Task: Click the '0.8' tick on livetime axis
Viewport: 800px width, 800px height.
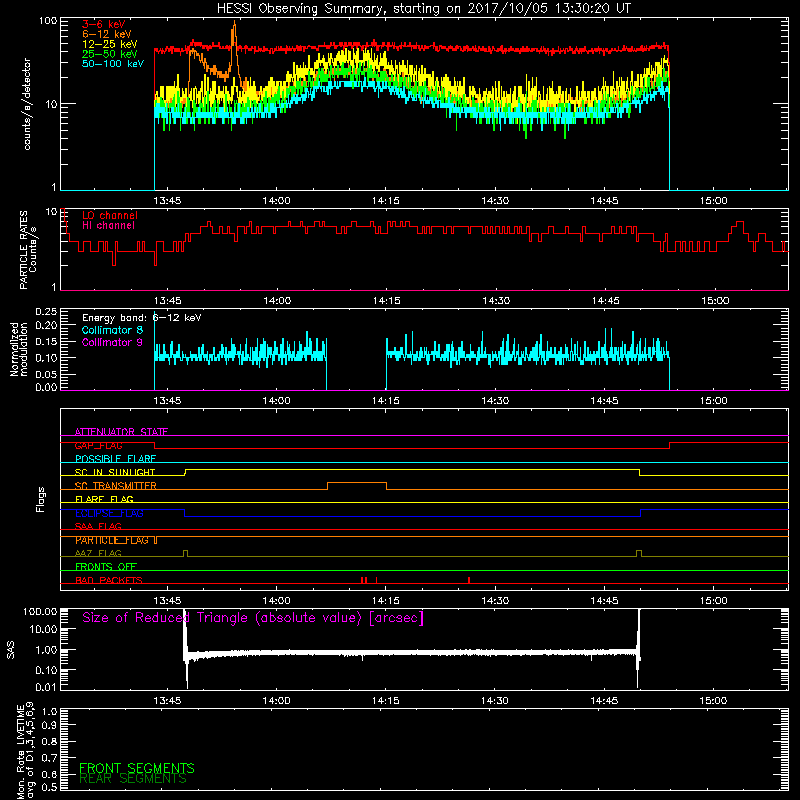Action: [49, 741]
